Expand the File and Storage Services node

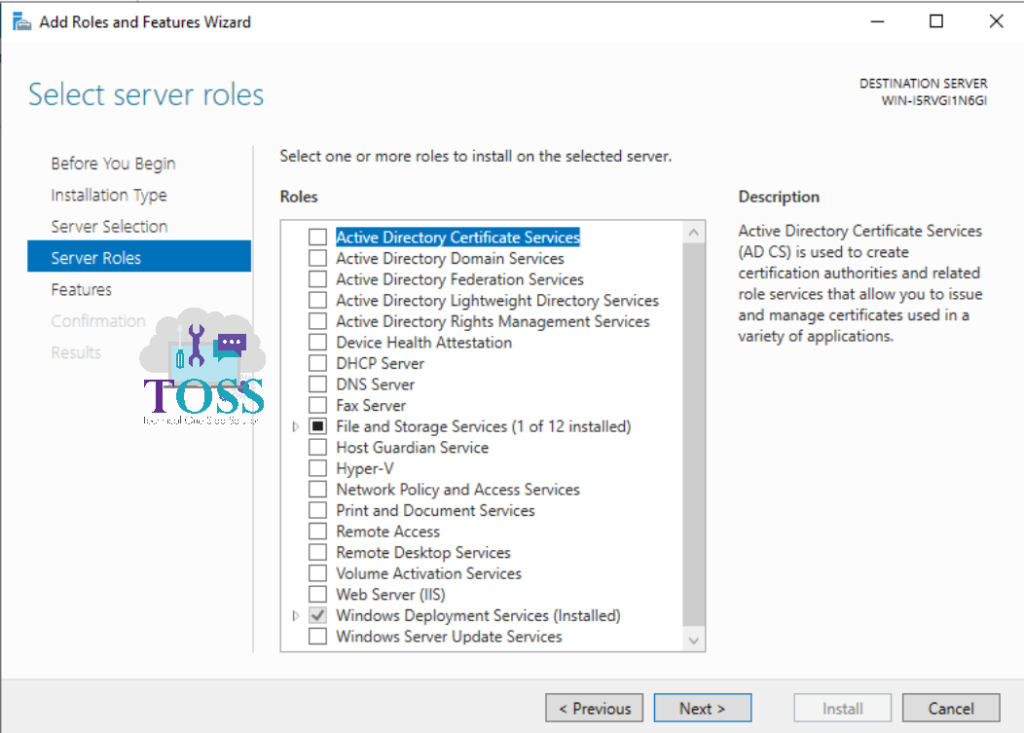point(295,426)
